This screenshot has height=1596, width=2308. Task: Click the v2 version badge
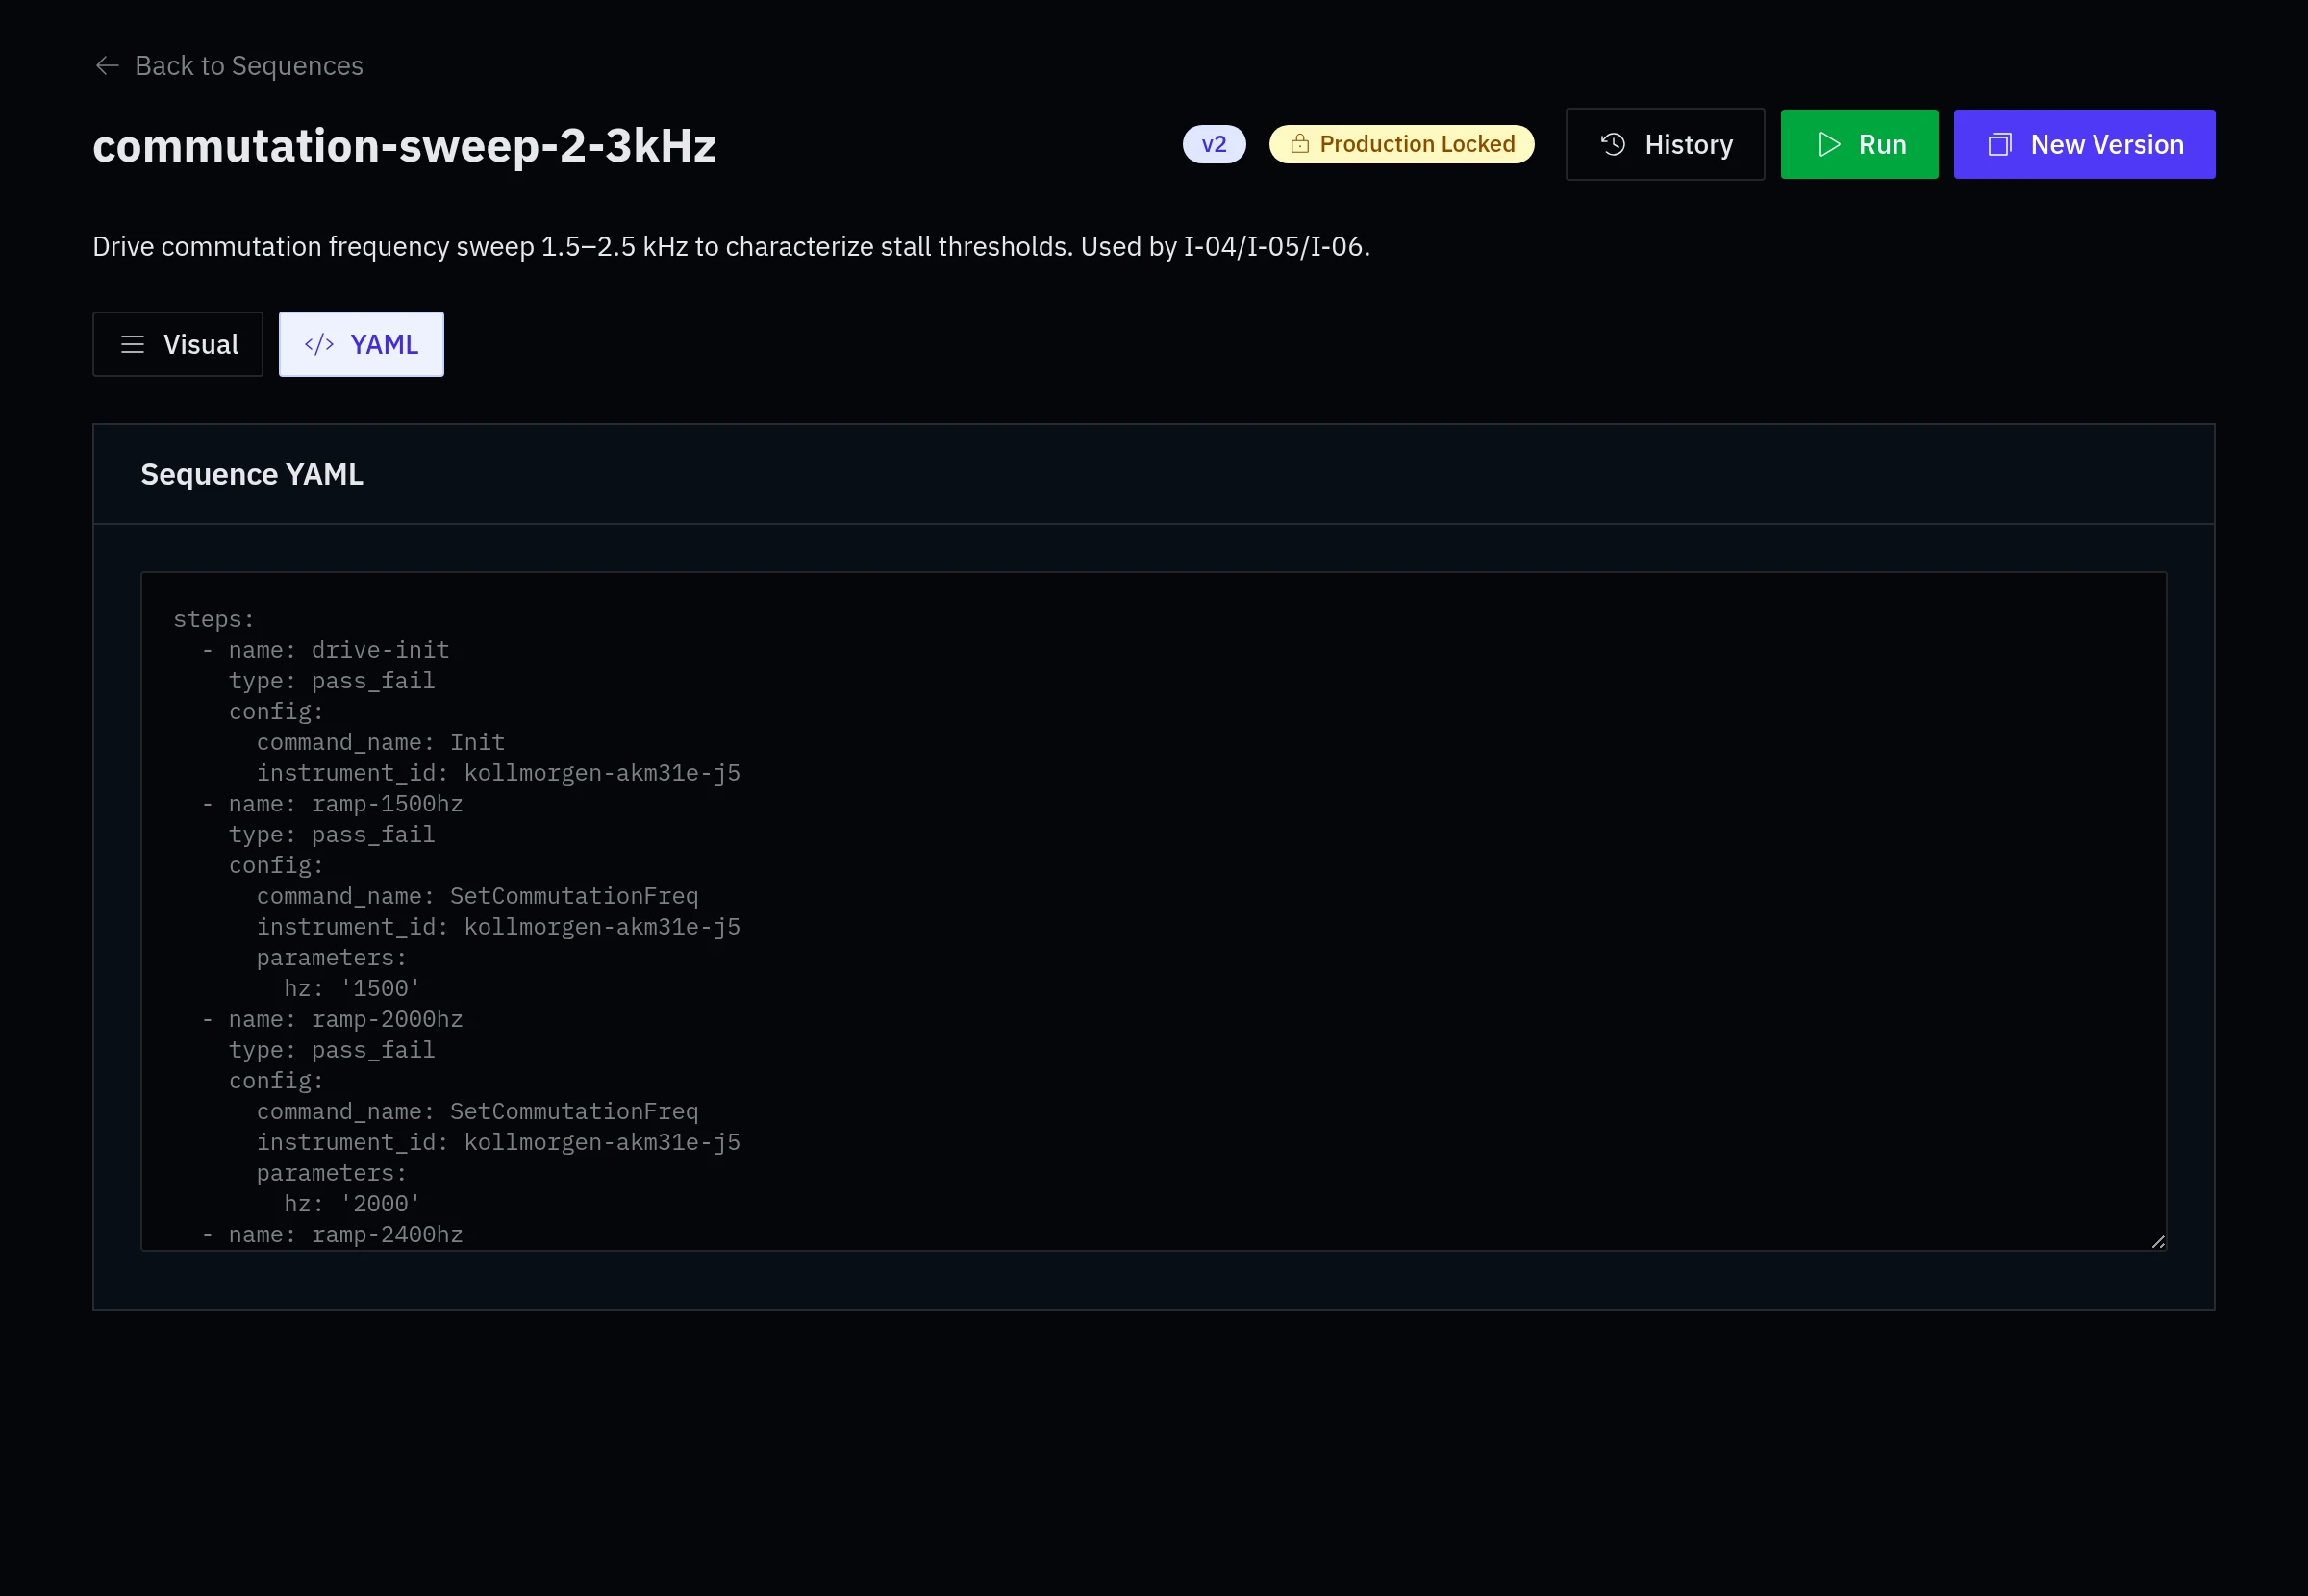(x=1213, y=144)
